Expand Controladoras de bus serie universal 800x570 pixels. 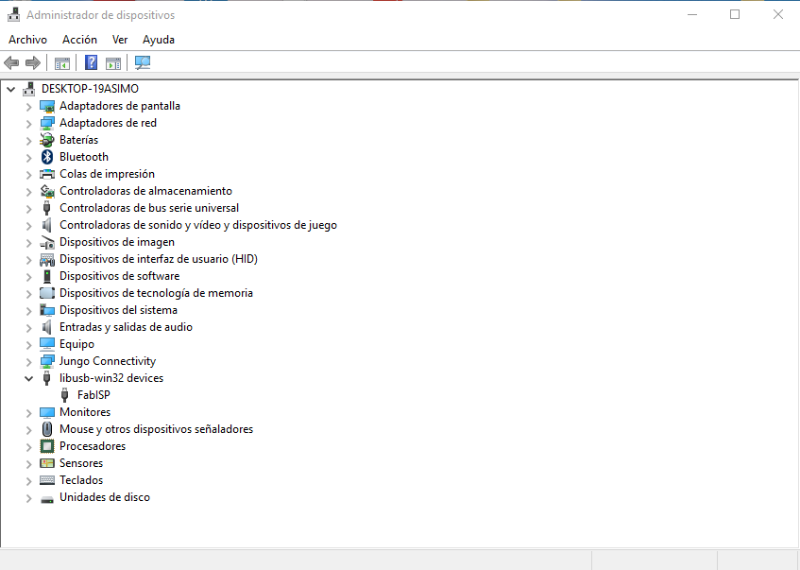tap(29, 209)
